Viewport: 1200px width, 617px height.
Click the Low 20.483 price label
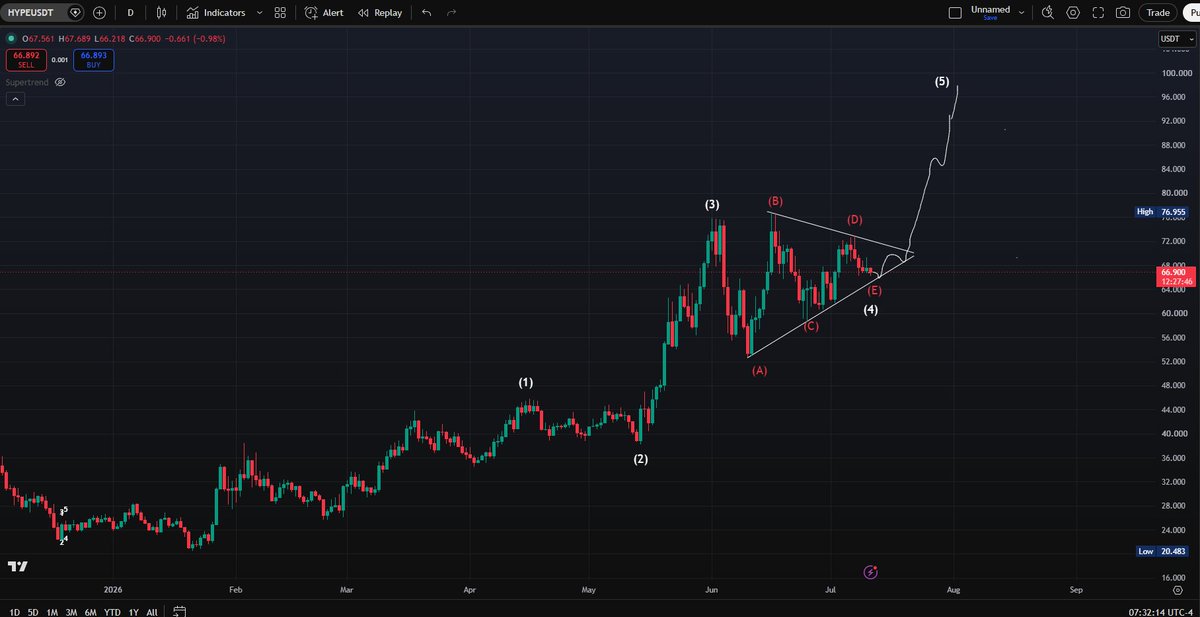point(1162,551)
